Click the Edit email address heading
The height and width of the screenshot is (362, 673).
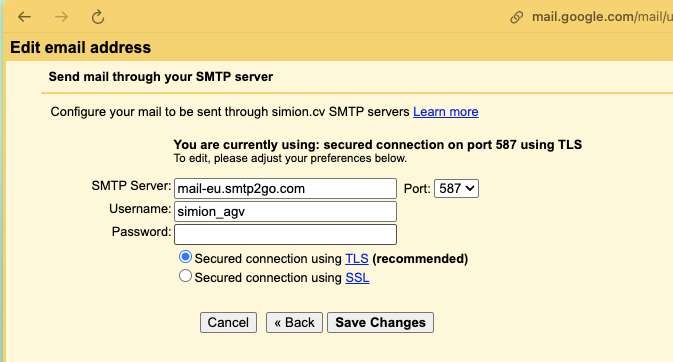click(x=81, y=47)
